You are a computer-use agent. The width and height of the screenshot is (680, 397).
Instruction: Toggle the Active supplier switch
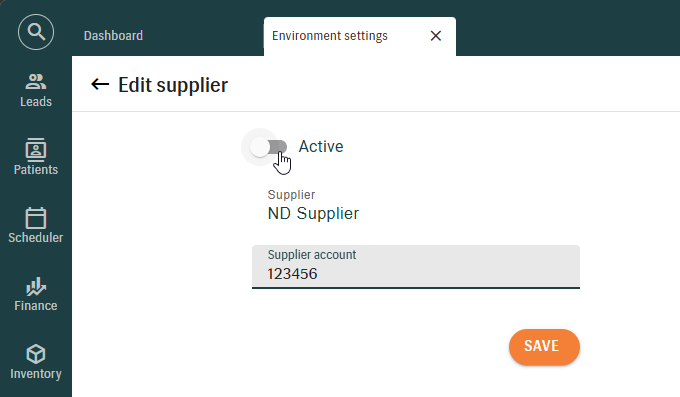(x=269, y=147)
